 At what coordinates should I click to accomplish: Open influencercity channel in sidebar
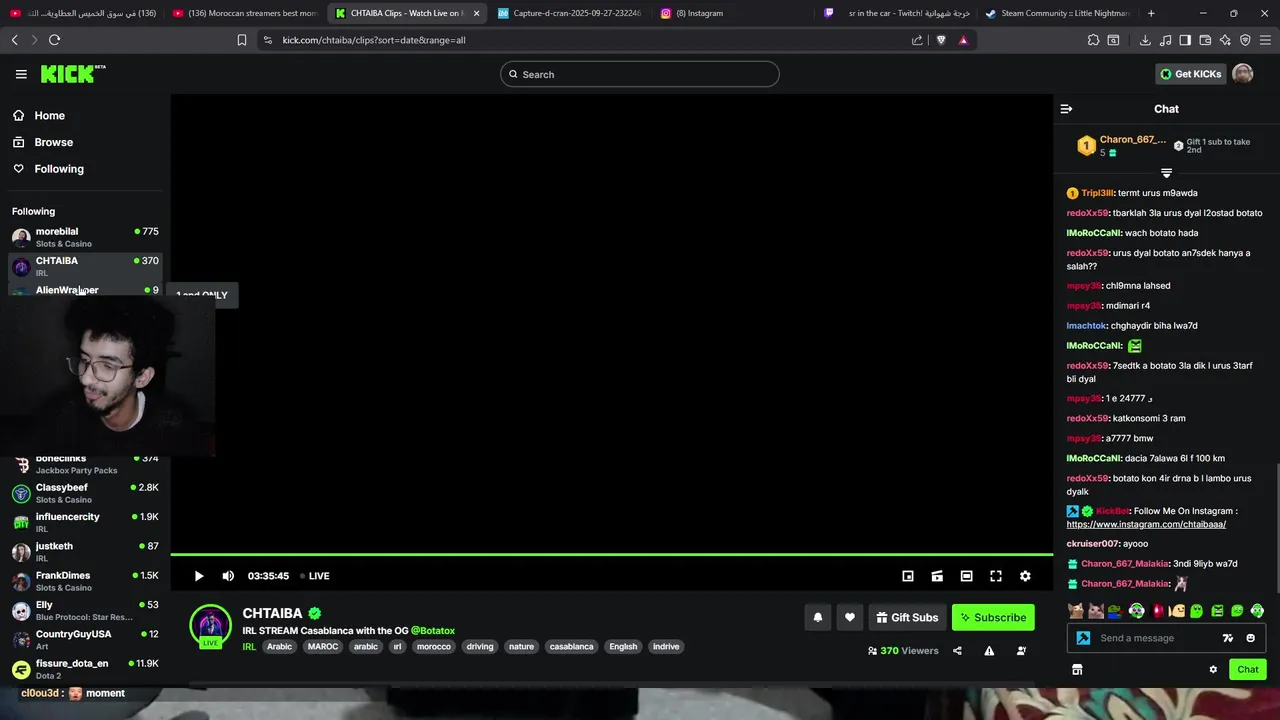[85, 522]
